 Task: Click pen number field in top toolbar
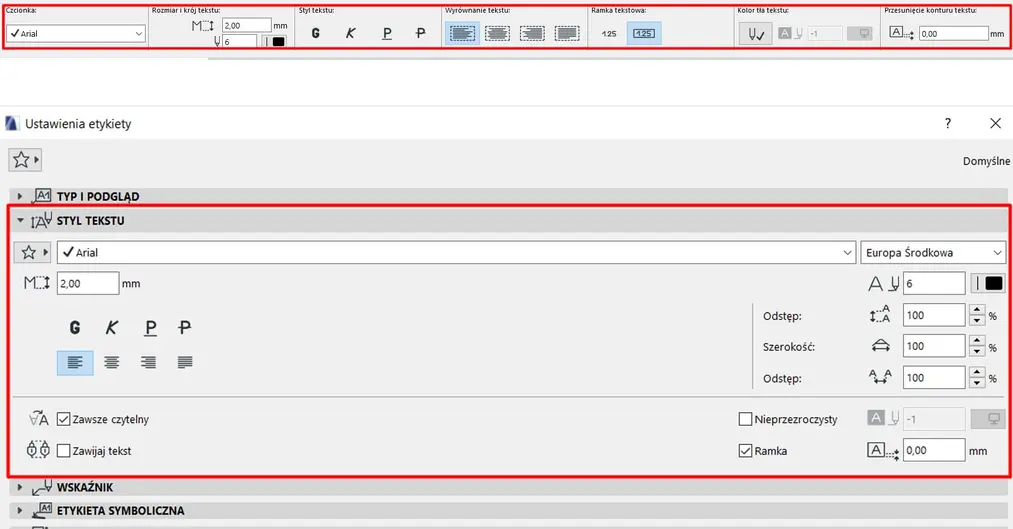pos(240,41)
